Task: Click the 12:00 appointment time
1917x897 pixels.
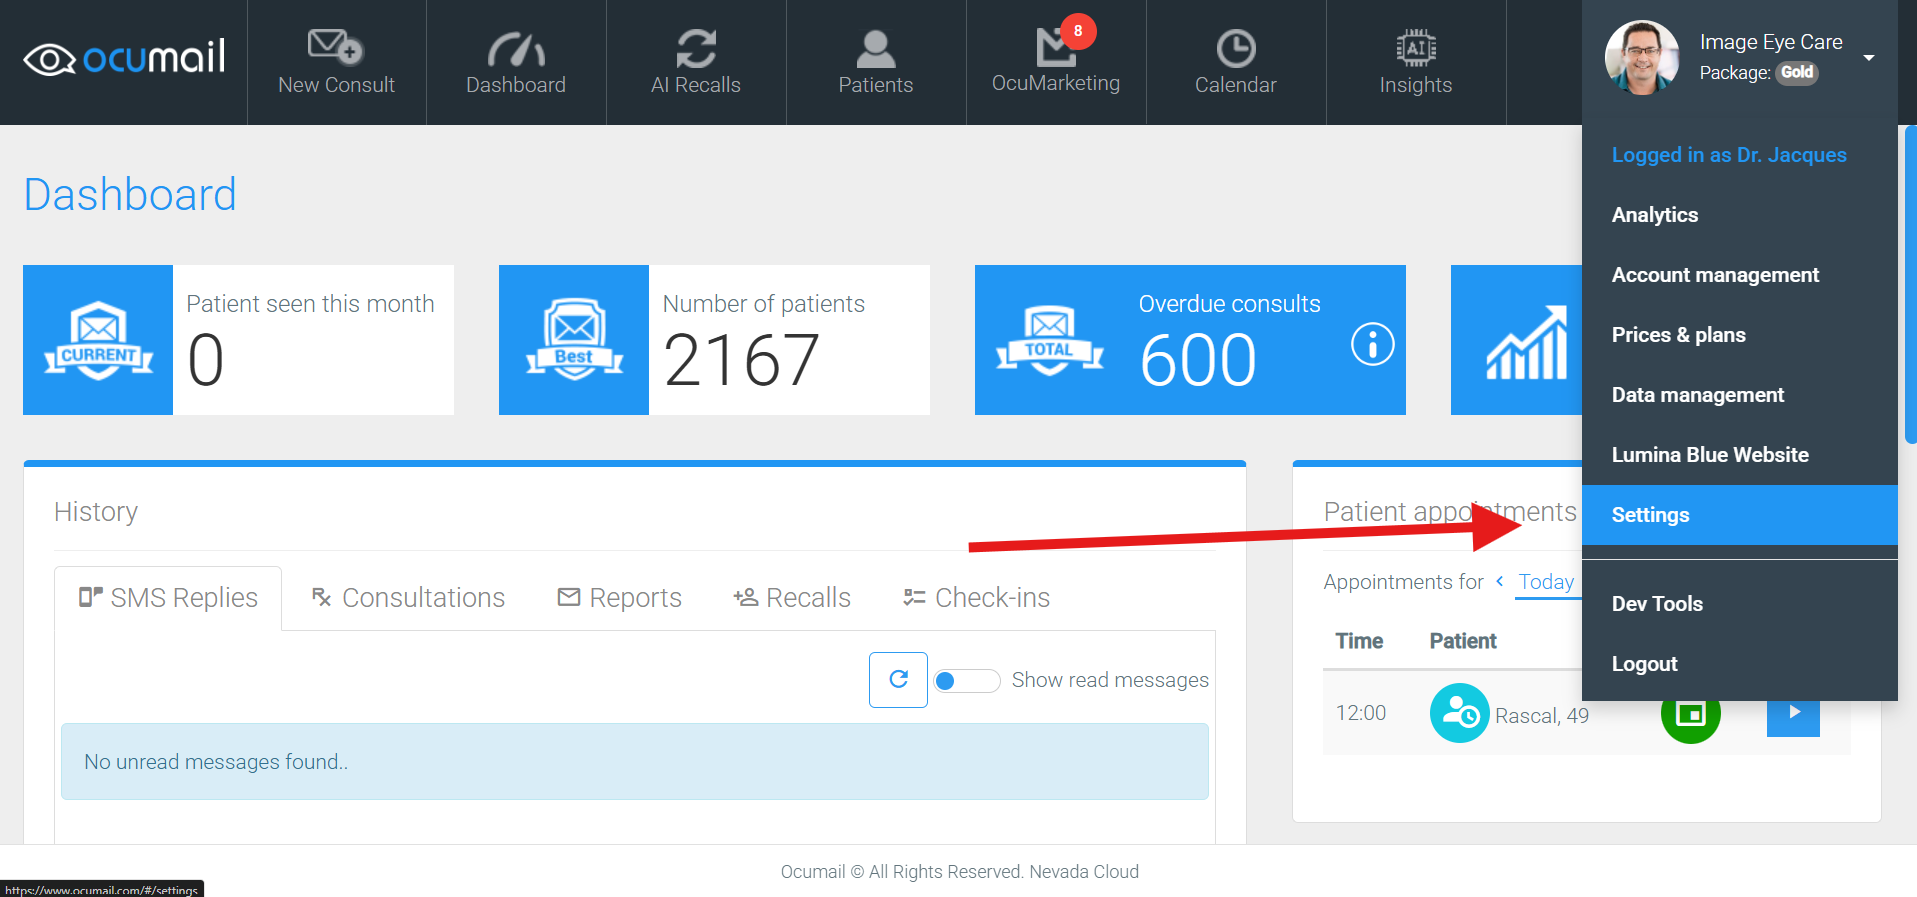Action: point(1361,713)
